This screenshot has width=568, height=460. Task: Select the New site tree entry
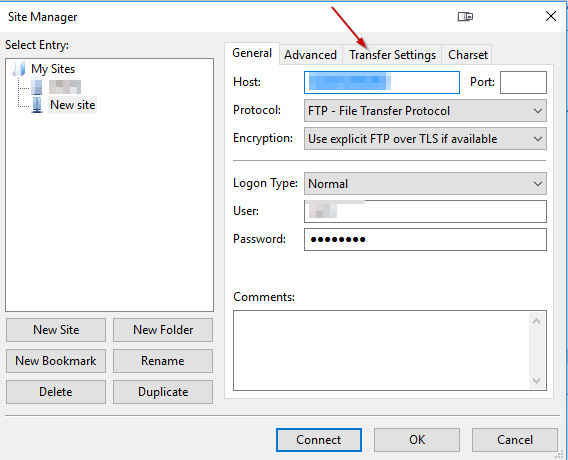(x=72, y=105)
